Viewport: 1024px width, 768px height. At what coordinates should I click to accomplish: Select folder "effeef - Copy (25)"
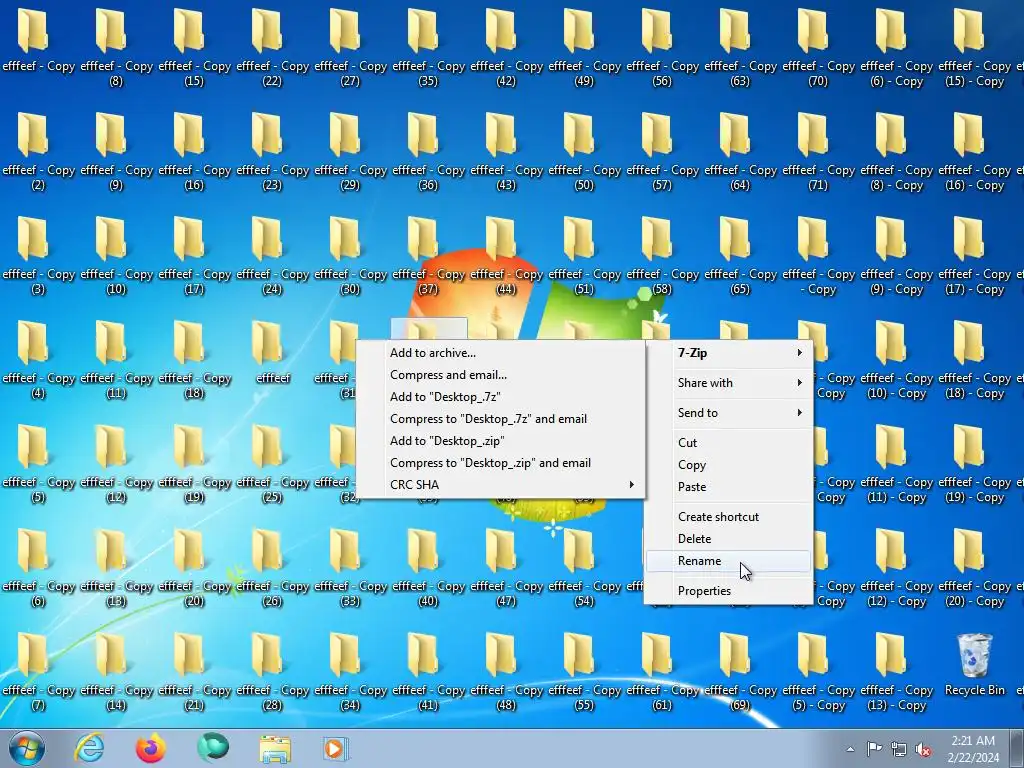pyautogui.click(x=272, y=464)
